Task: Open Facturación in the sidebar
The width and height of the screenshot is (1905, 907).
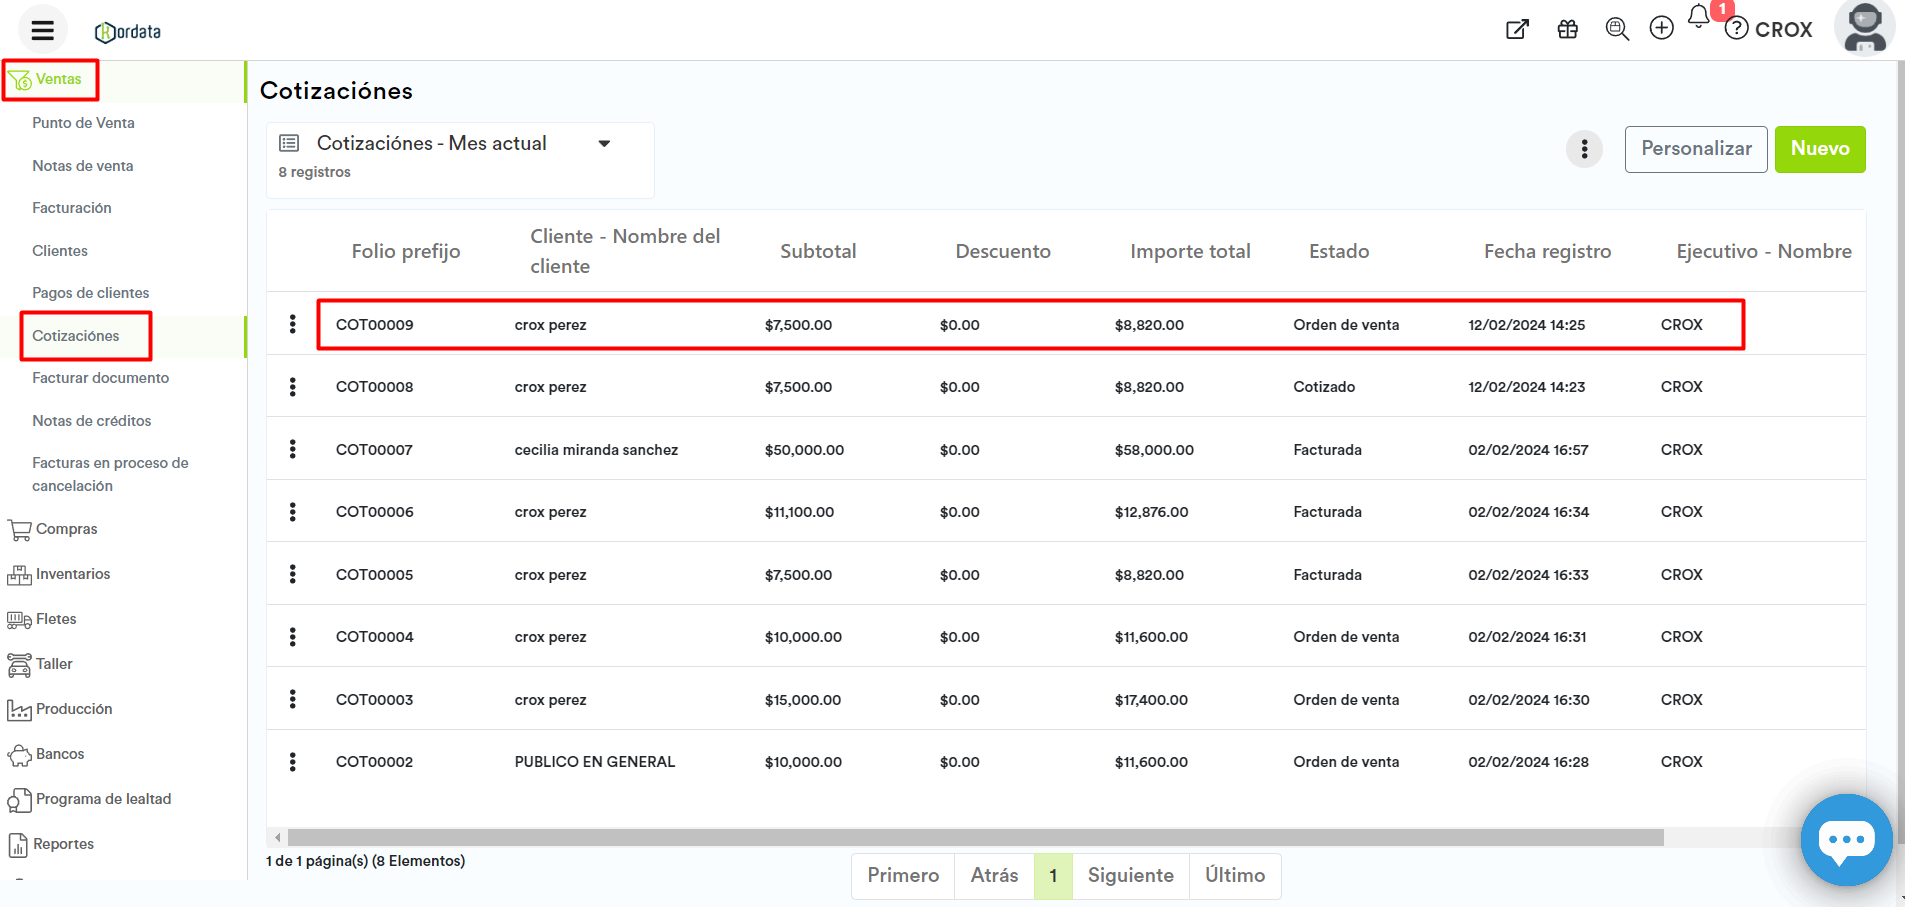Action: coord(72,208)
